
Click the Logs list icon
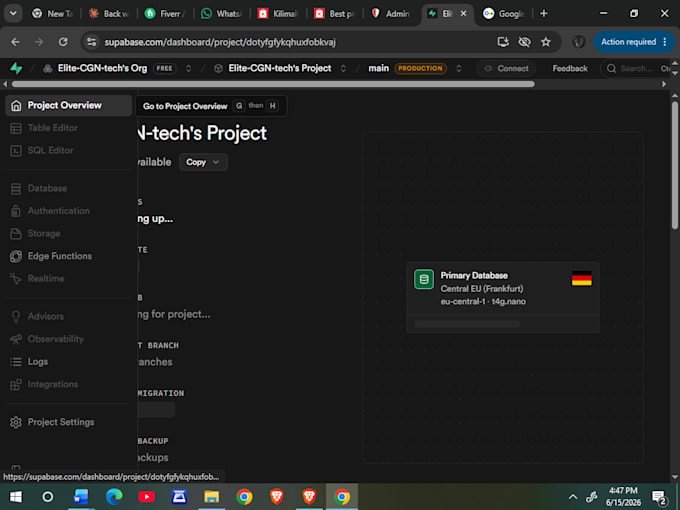point(16,362)
